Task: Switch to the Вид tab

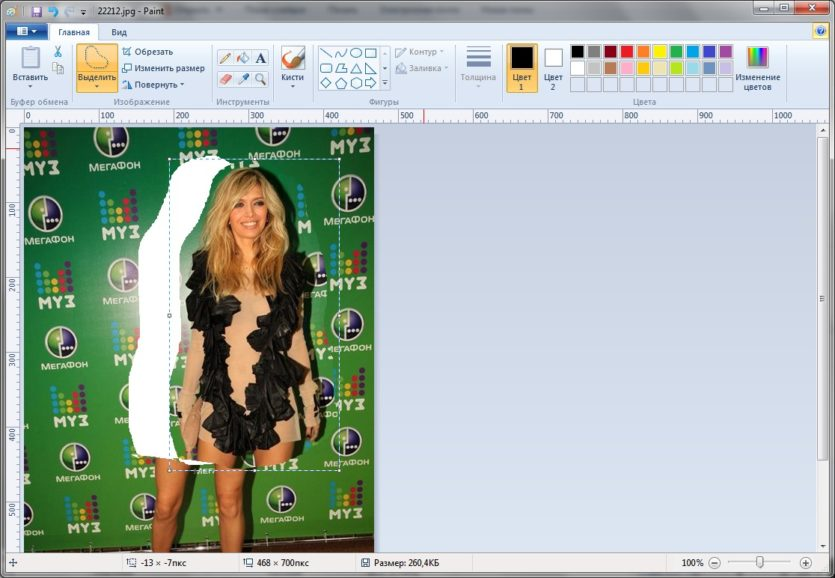Action: (118, 32)
